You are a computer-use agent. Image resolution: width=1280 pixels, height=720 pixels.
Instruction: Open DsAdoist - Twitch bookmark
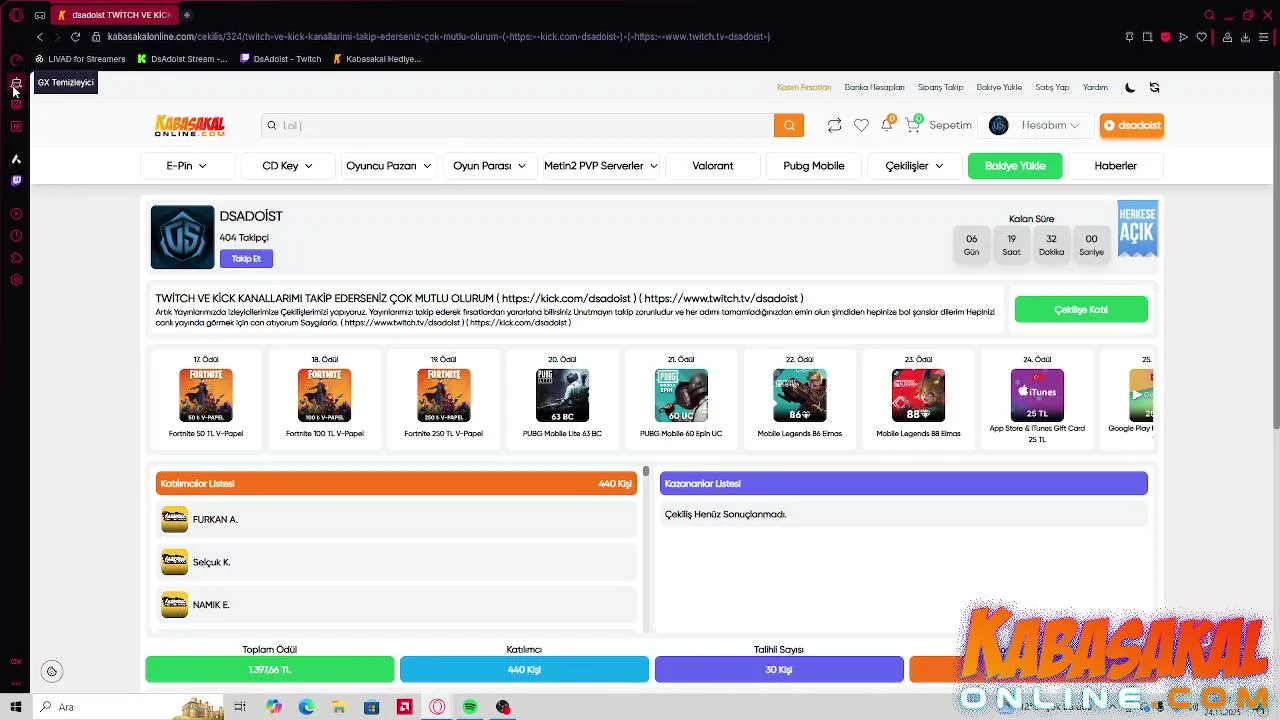point(280,59)
